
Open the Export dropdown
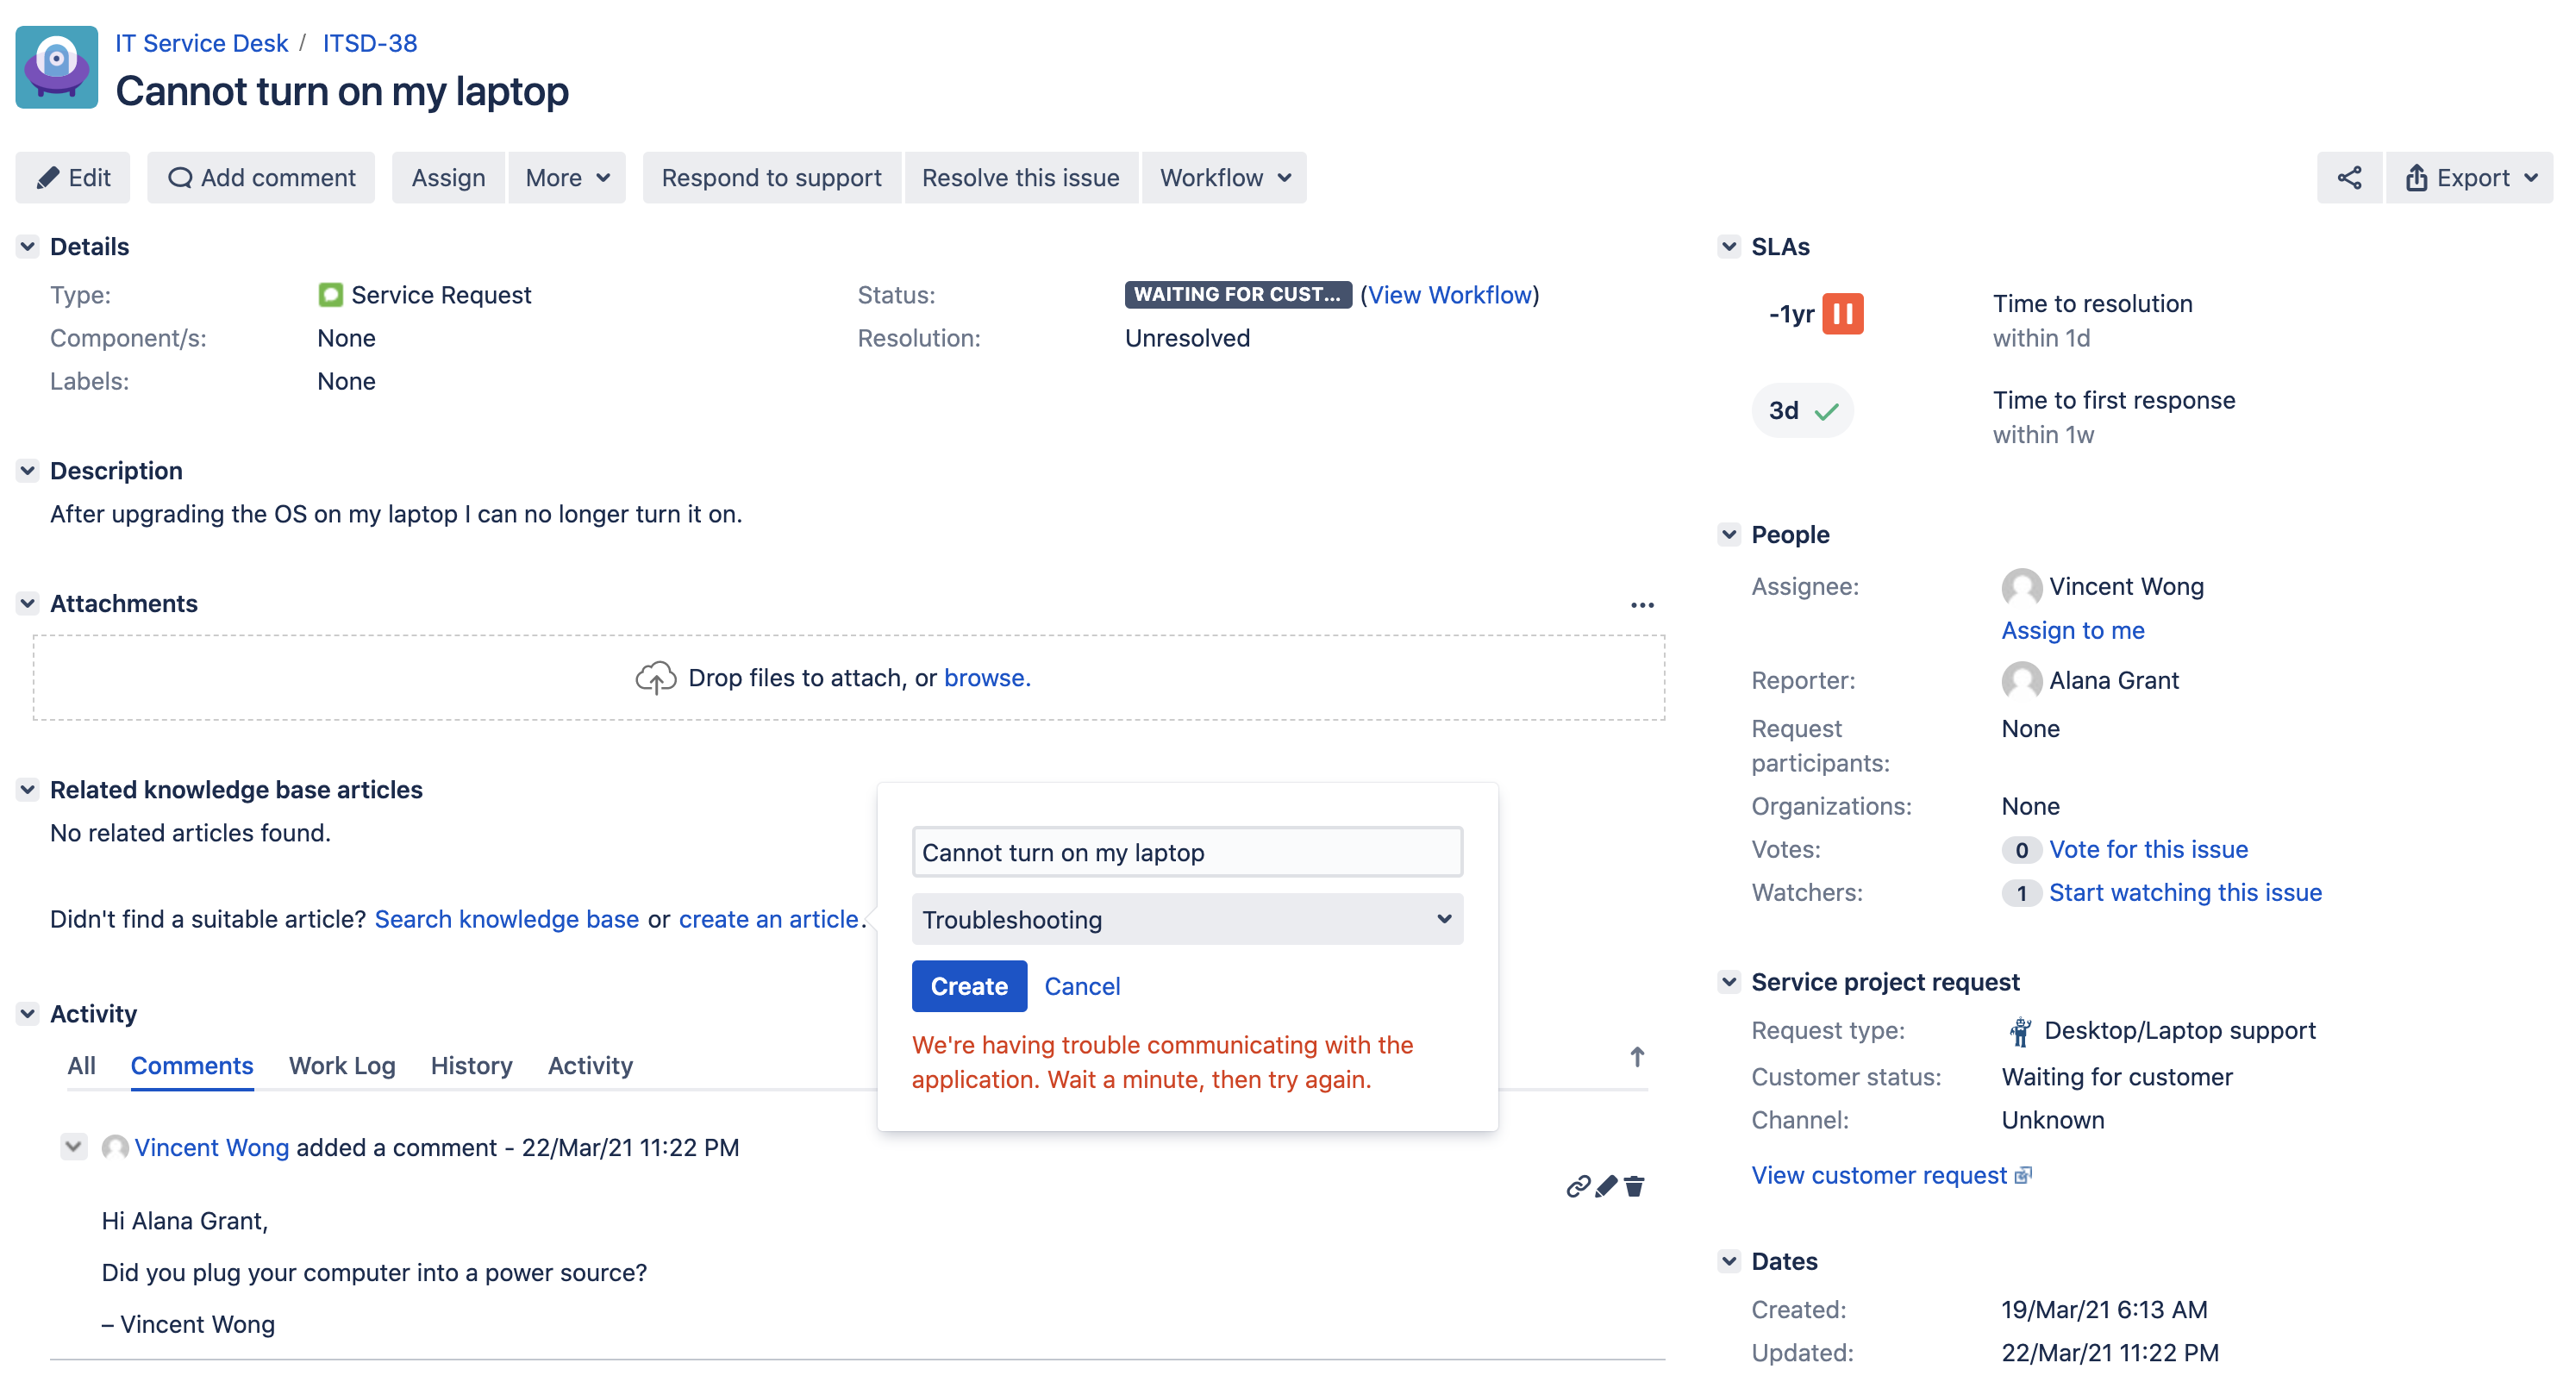pos(2470,178)
